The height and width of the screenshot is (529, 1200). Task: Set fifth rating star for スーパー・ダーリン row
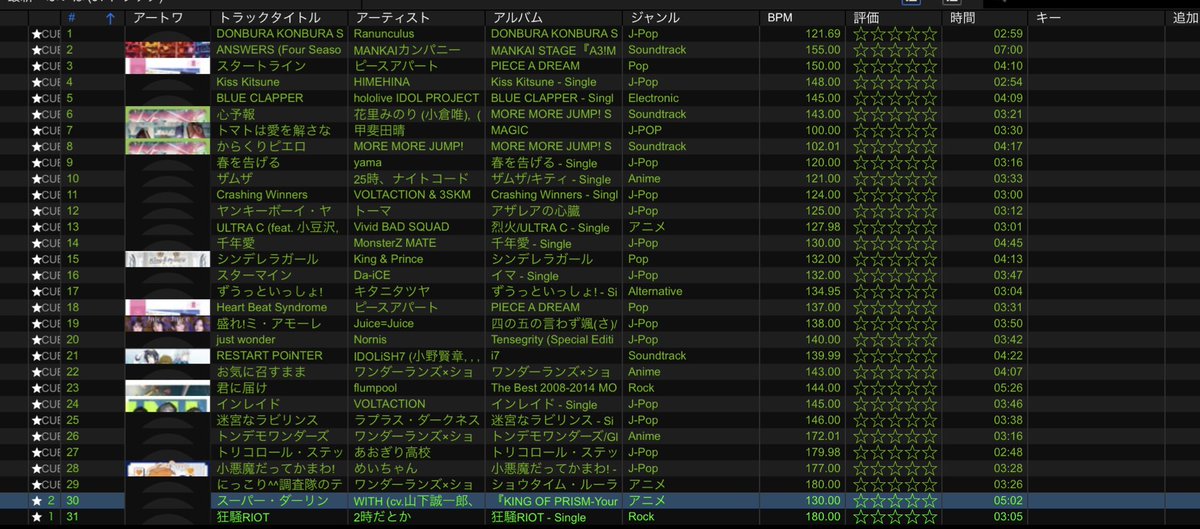929,501
